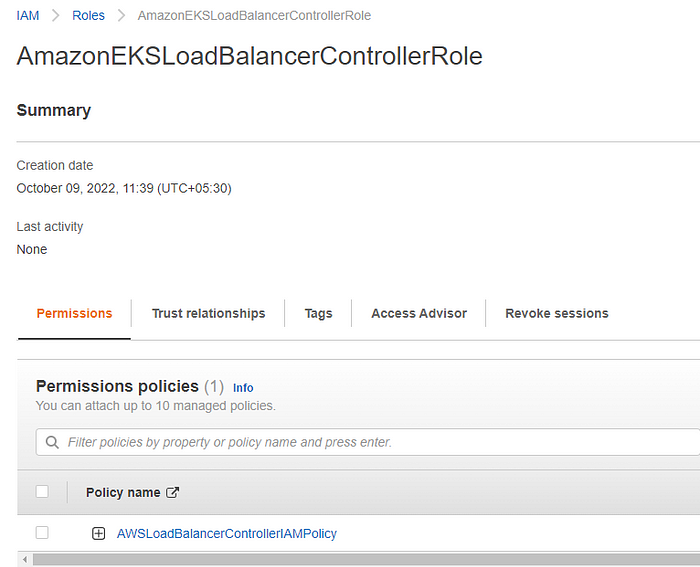Click the creation date value October 09, 2022

[x=124, y=188]
